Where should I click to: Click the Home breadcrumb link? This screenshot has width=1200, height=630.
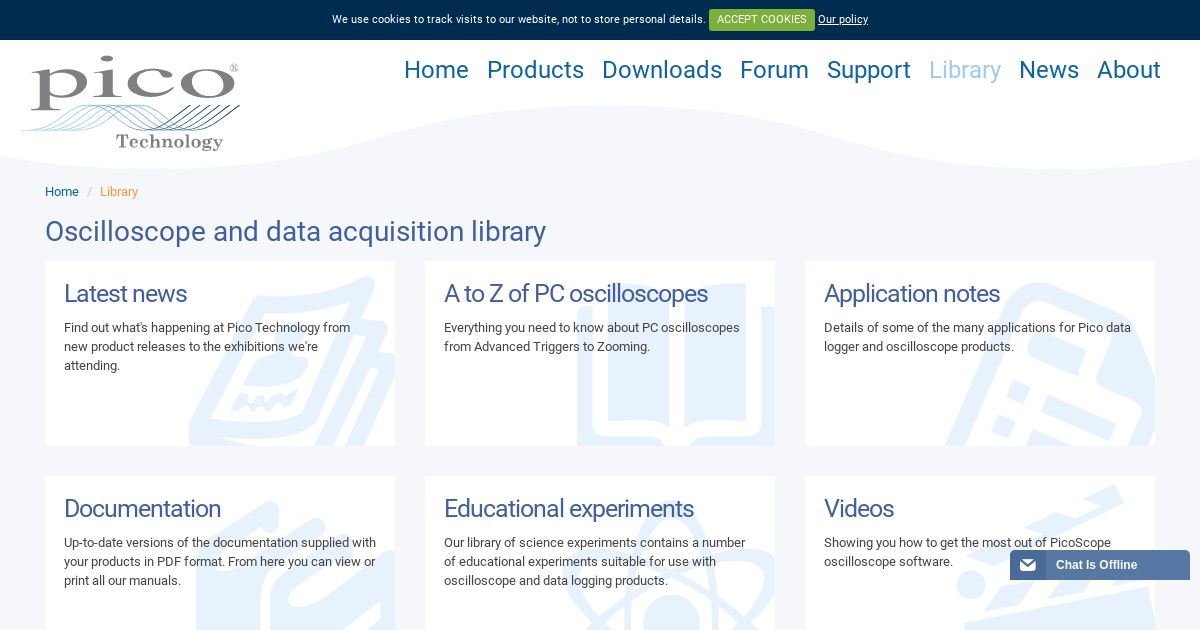[x=62, y=192]
